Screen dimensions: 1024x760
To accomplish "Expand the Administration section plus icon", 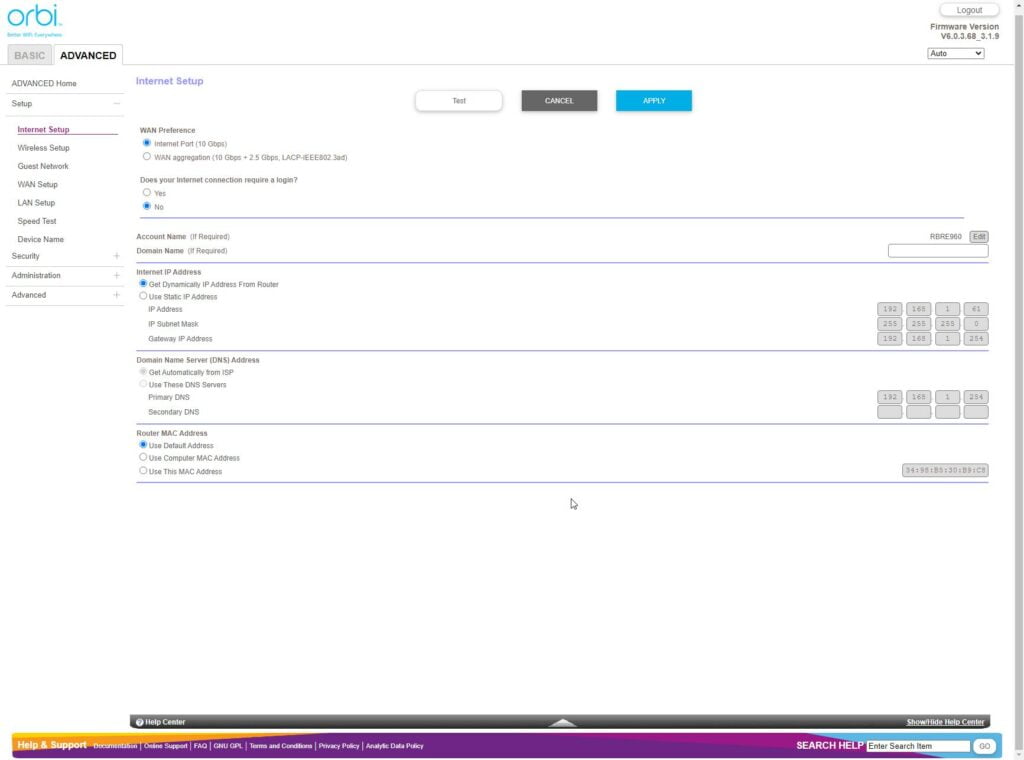I will pos(116,276).
